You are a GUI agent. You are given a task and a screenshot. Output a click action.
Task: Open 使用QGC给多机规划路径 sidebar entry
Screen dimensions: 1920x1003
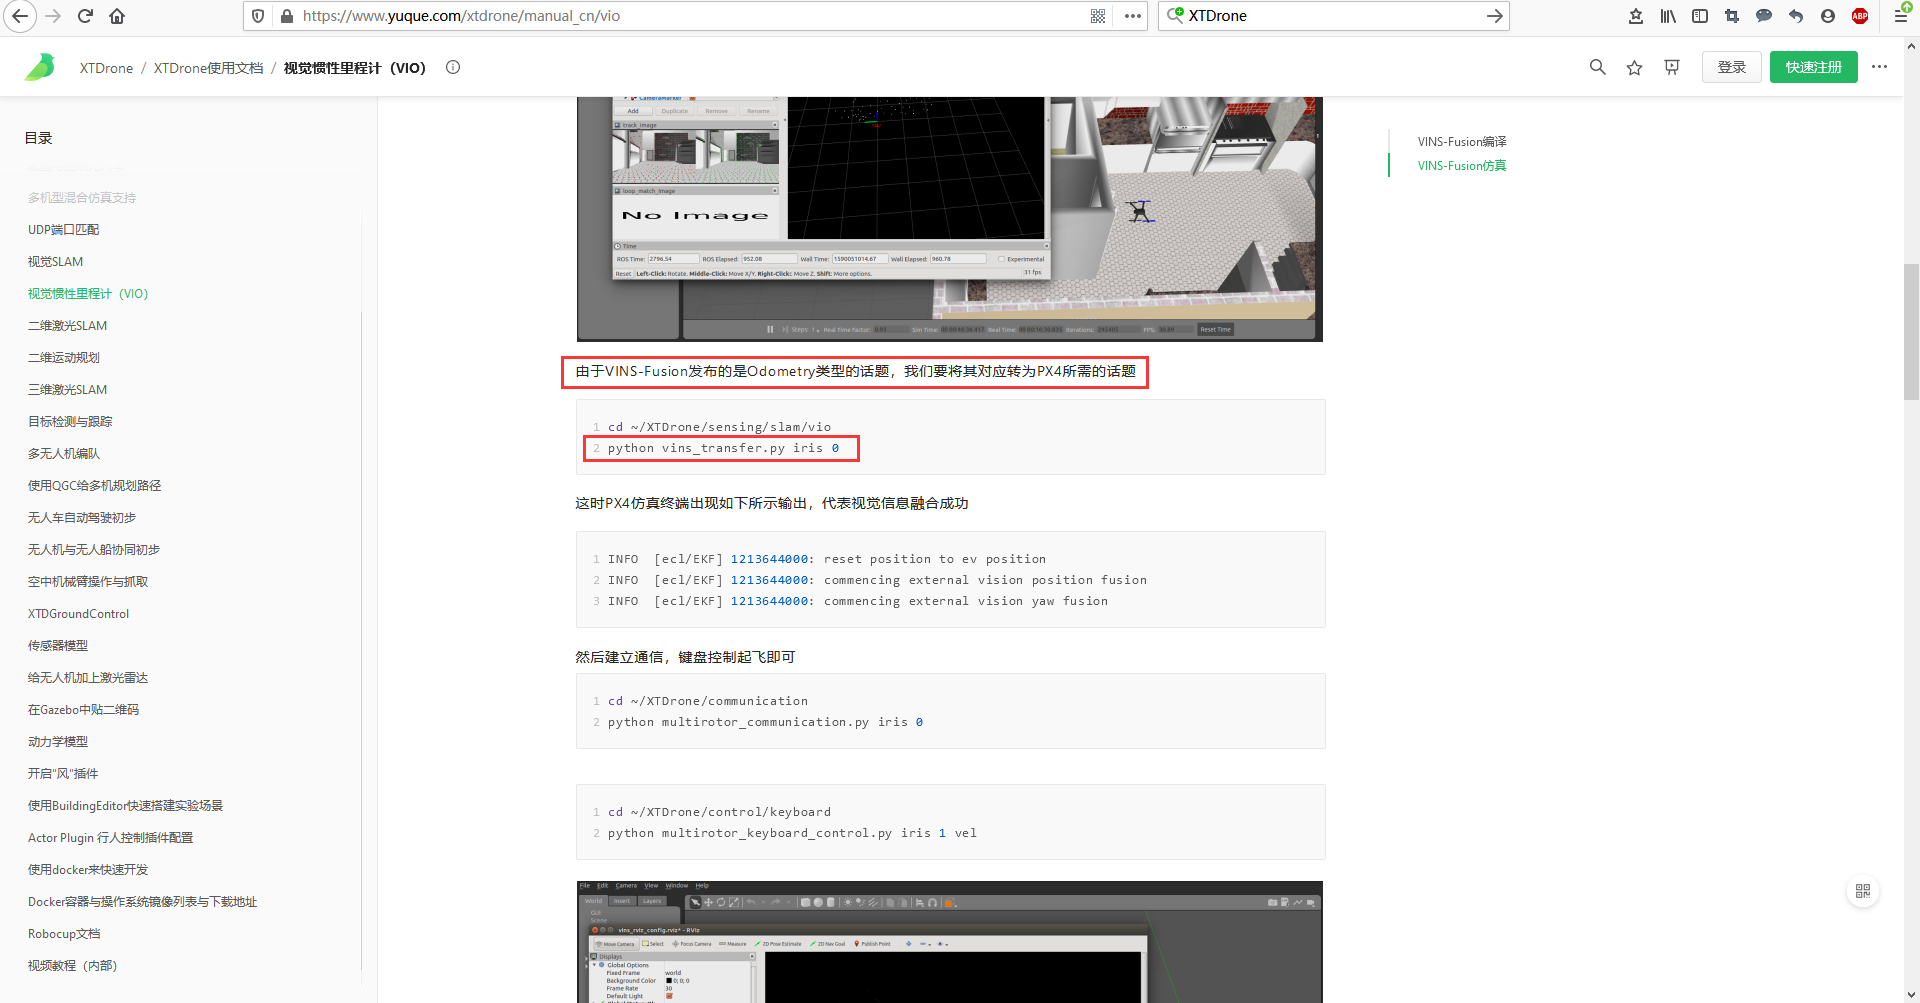tap(95, 486)
